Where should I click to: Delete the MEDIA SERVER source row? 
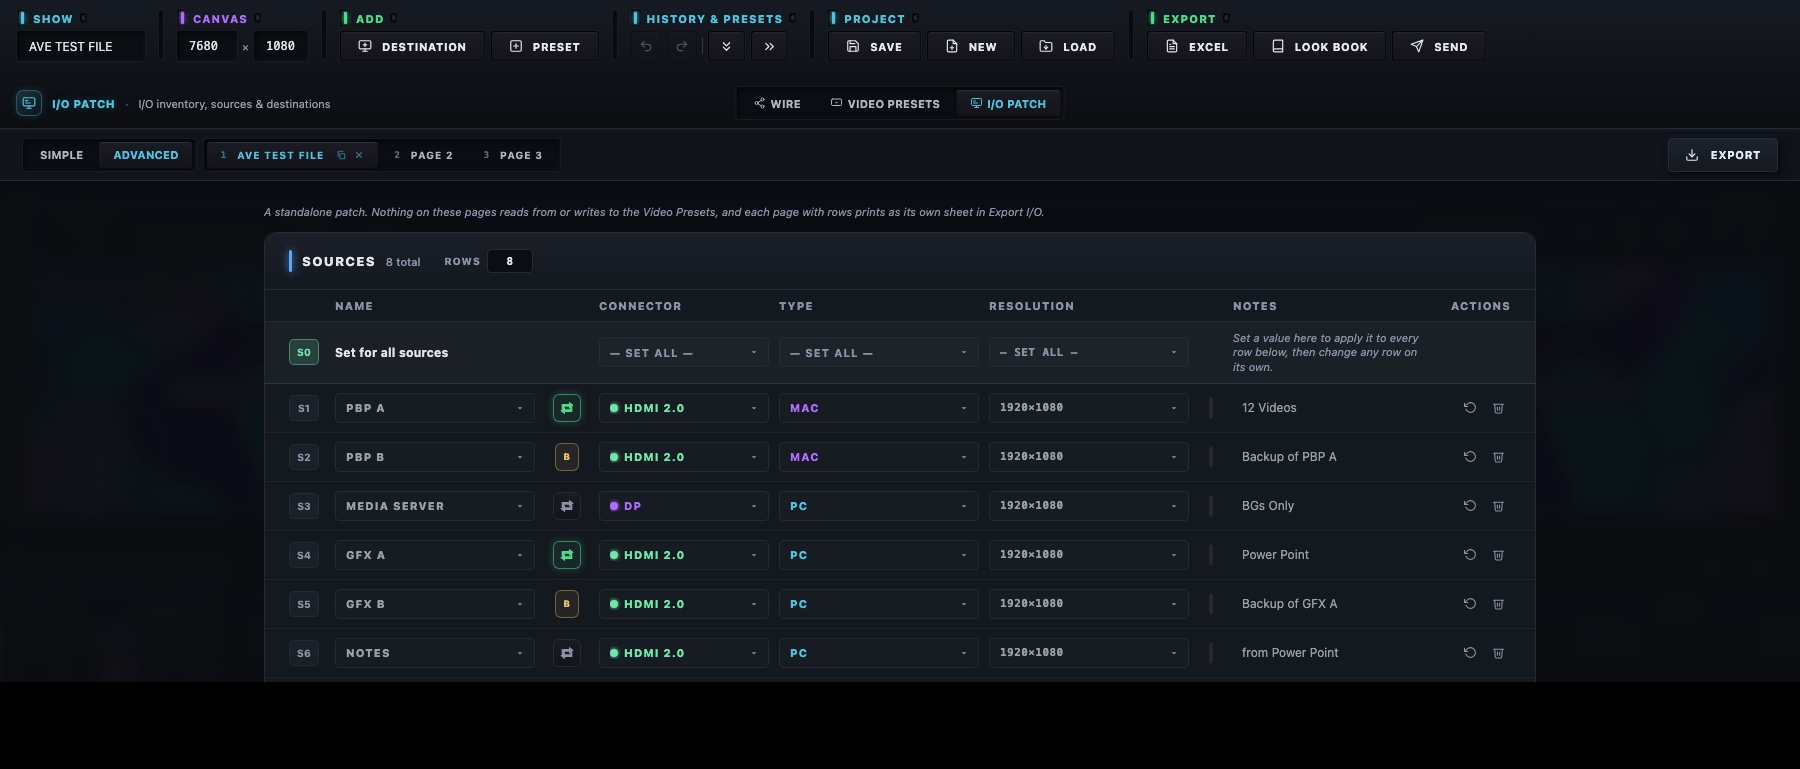coord(1498,506)
